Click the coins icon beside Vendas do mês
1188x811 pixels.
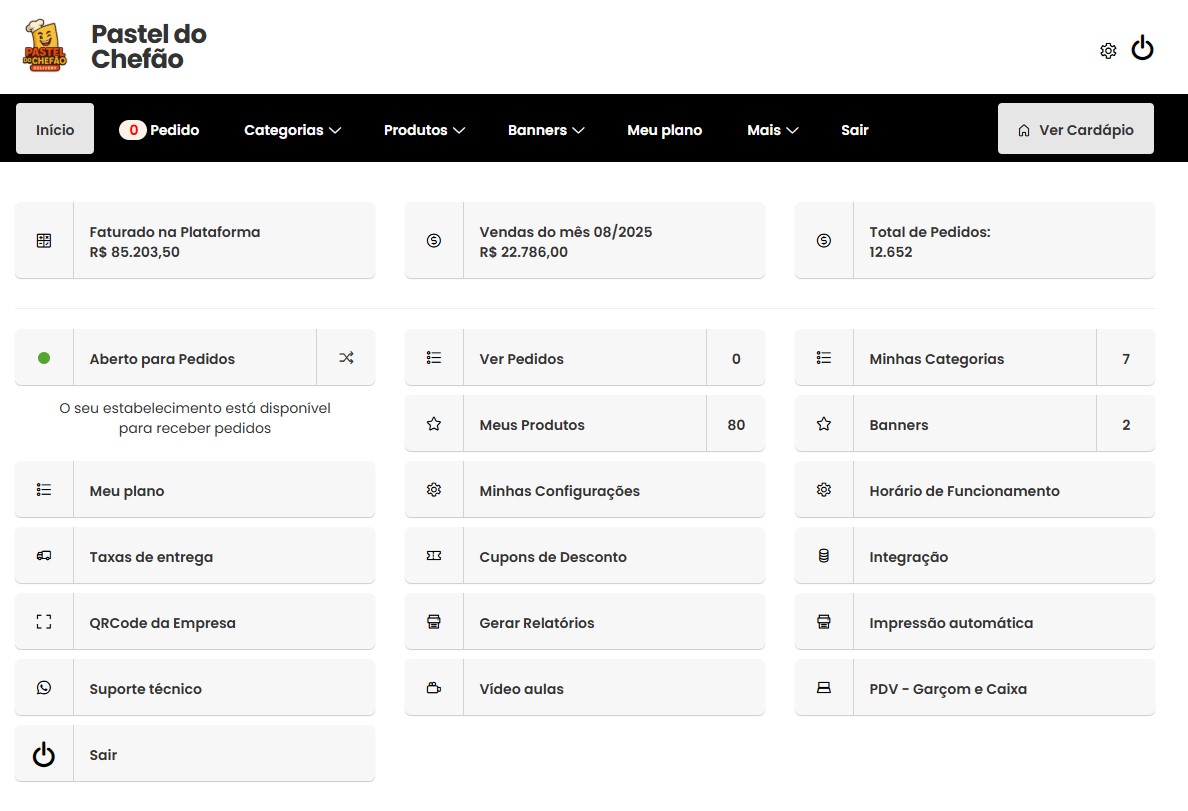[x=433, y=240]
